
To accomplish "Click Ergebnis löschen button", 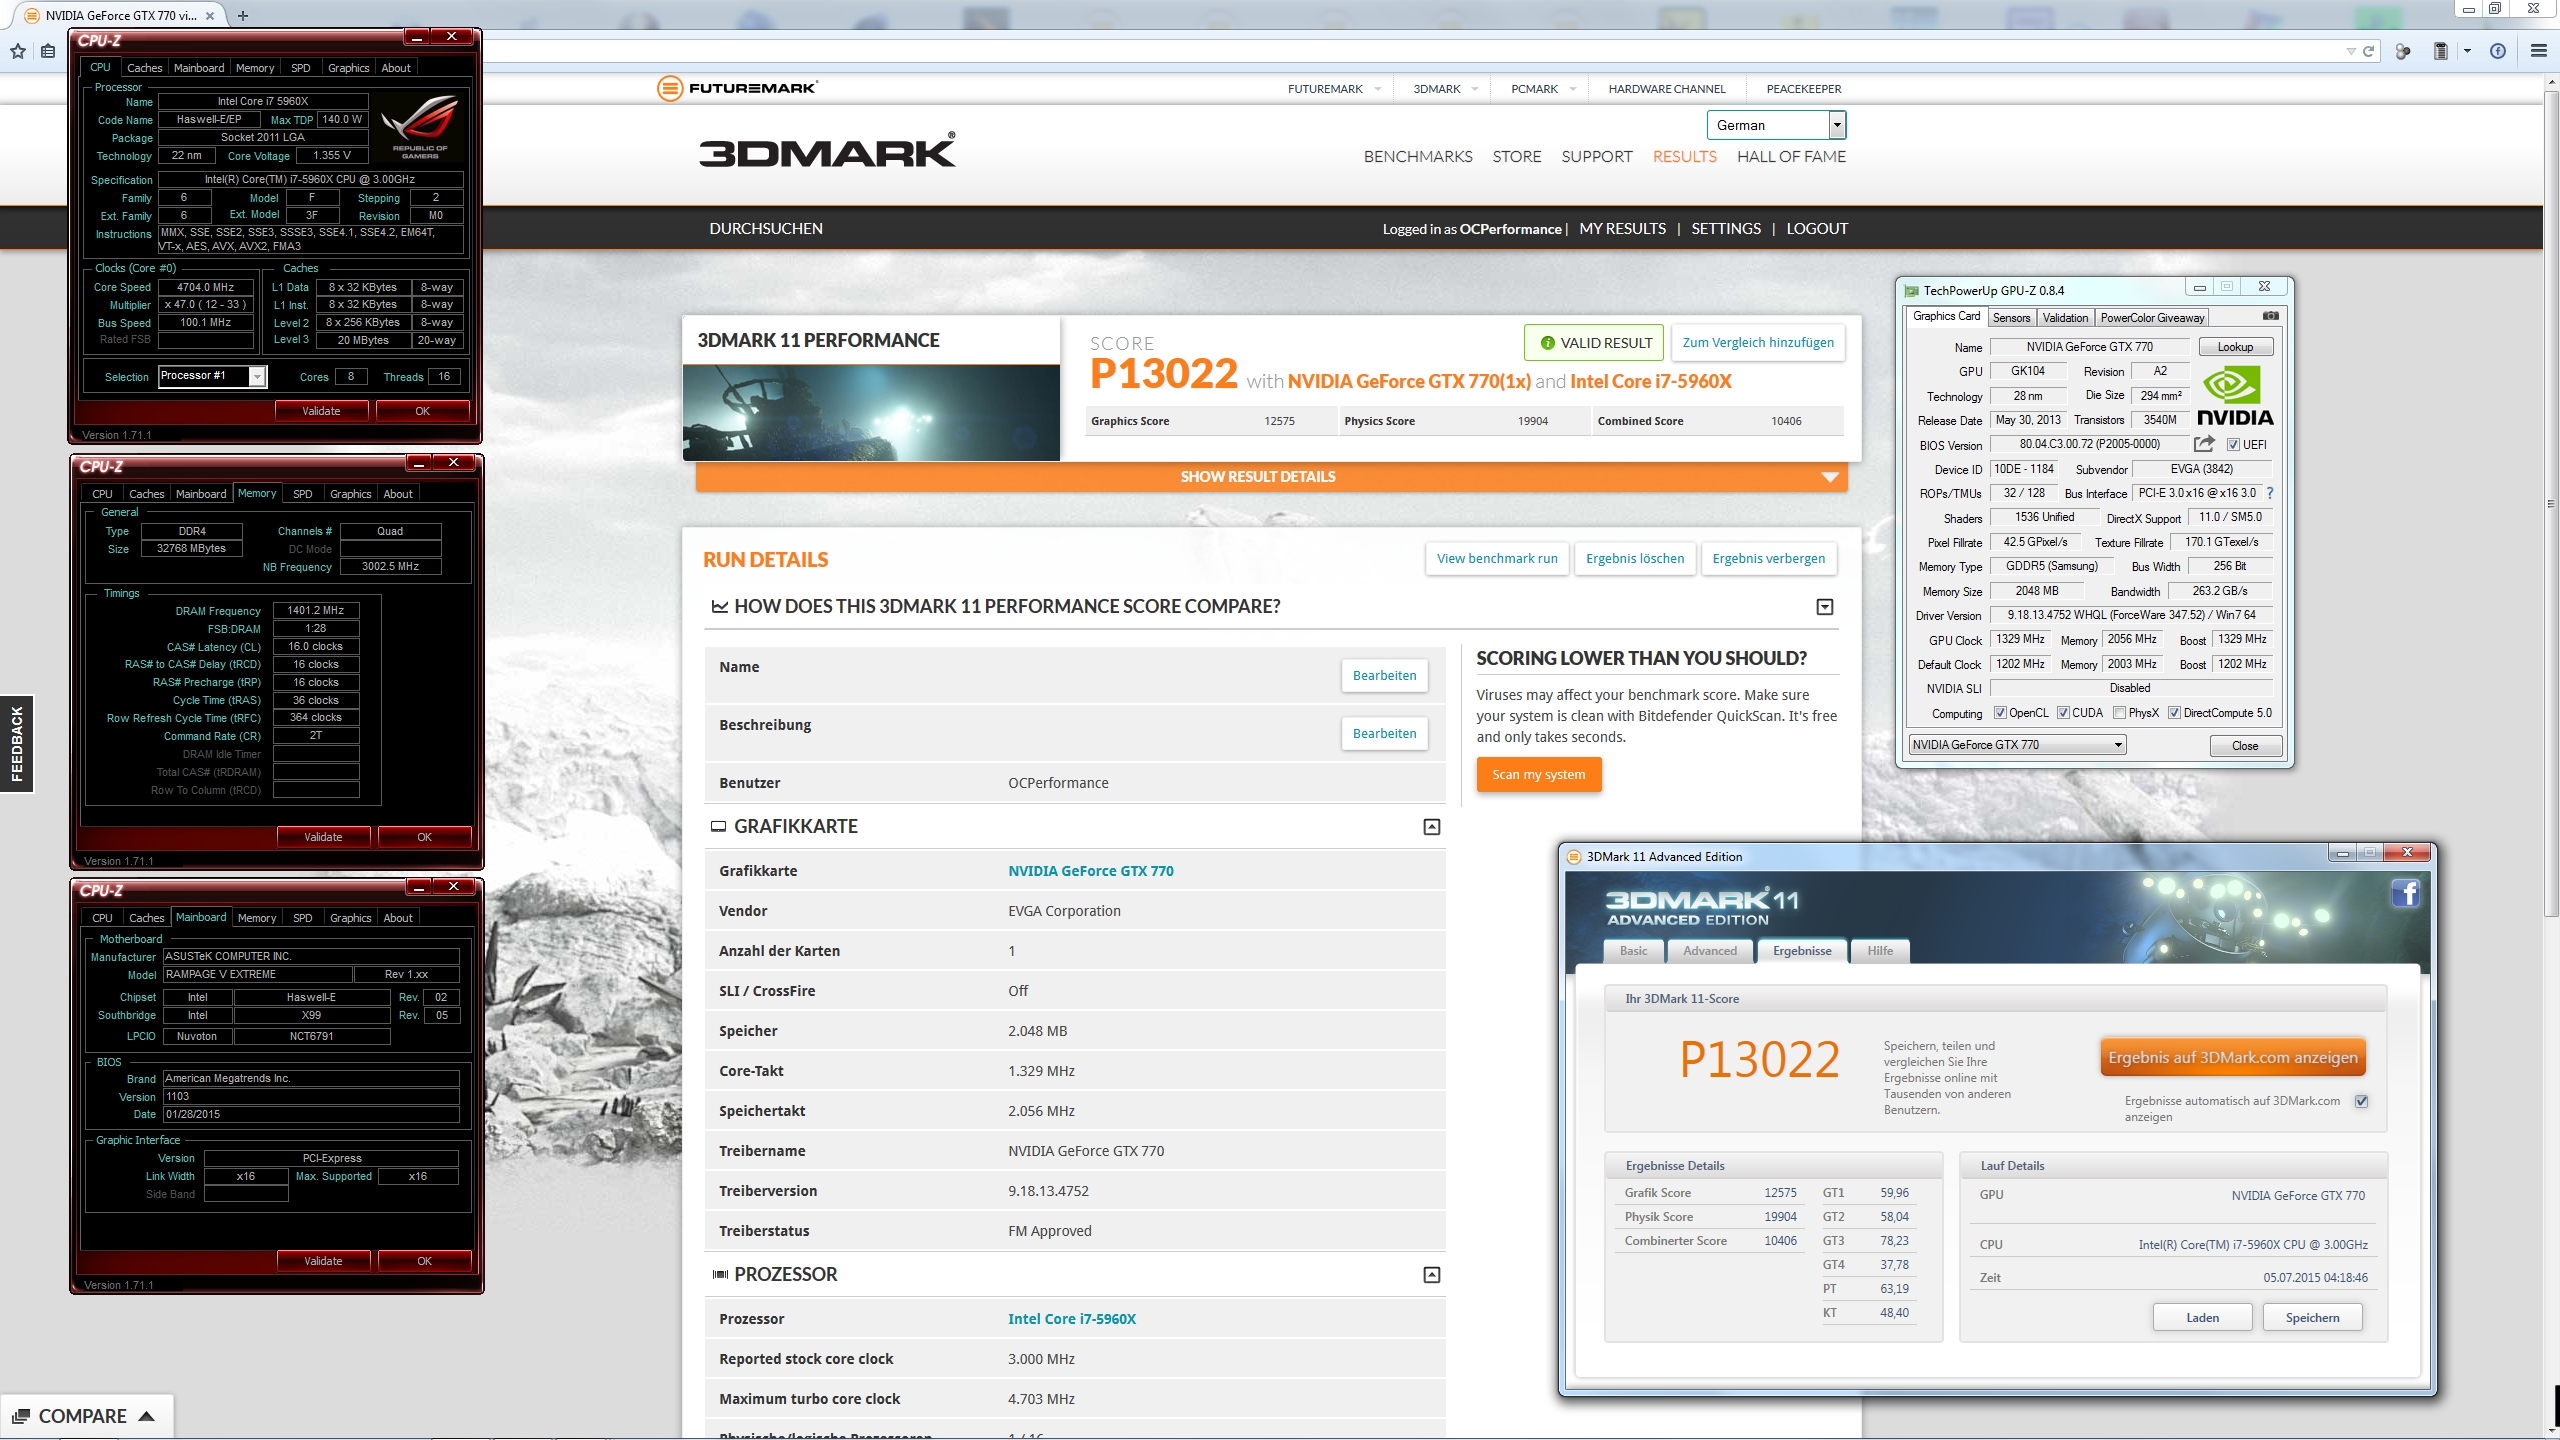I will (x=1635, y=559).
